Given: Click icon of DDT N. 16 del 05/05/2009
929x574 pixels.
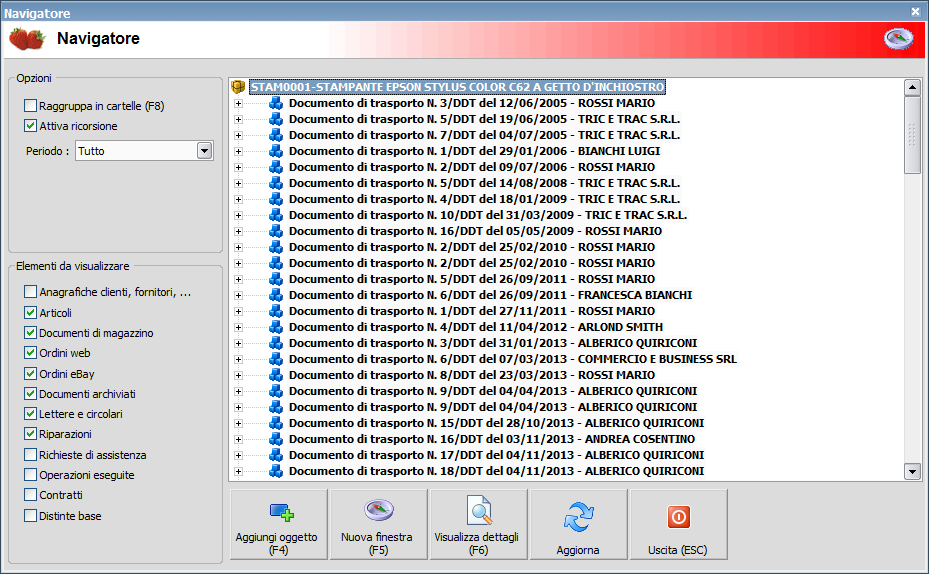Looking at the screenshot, I should click(276, 231).
